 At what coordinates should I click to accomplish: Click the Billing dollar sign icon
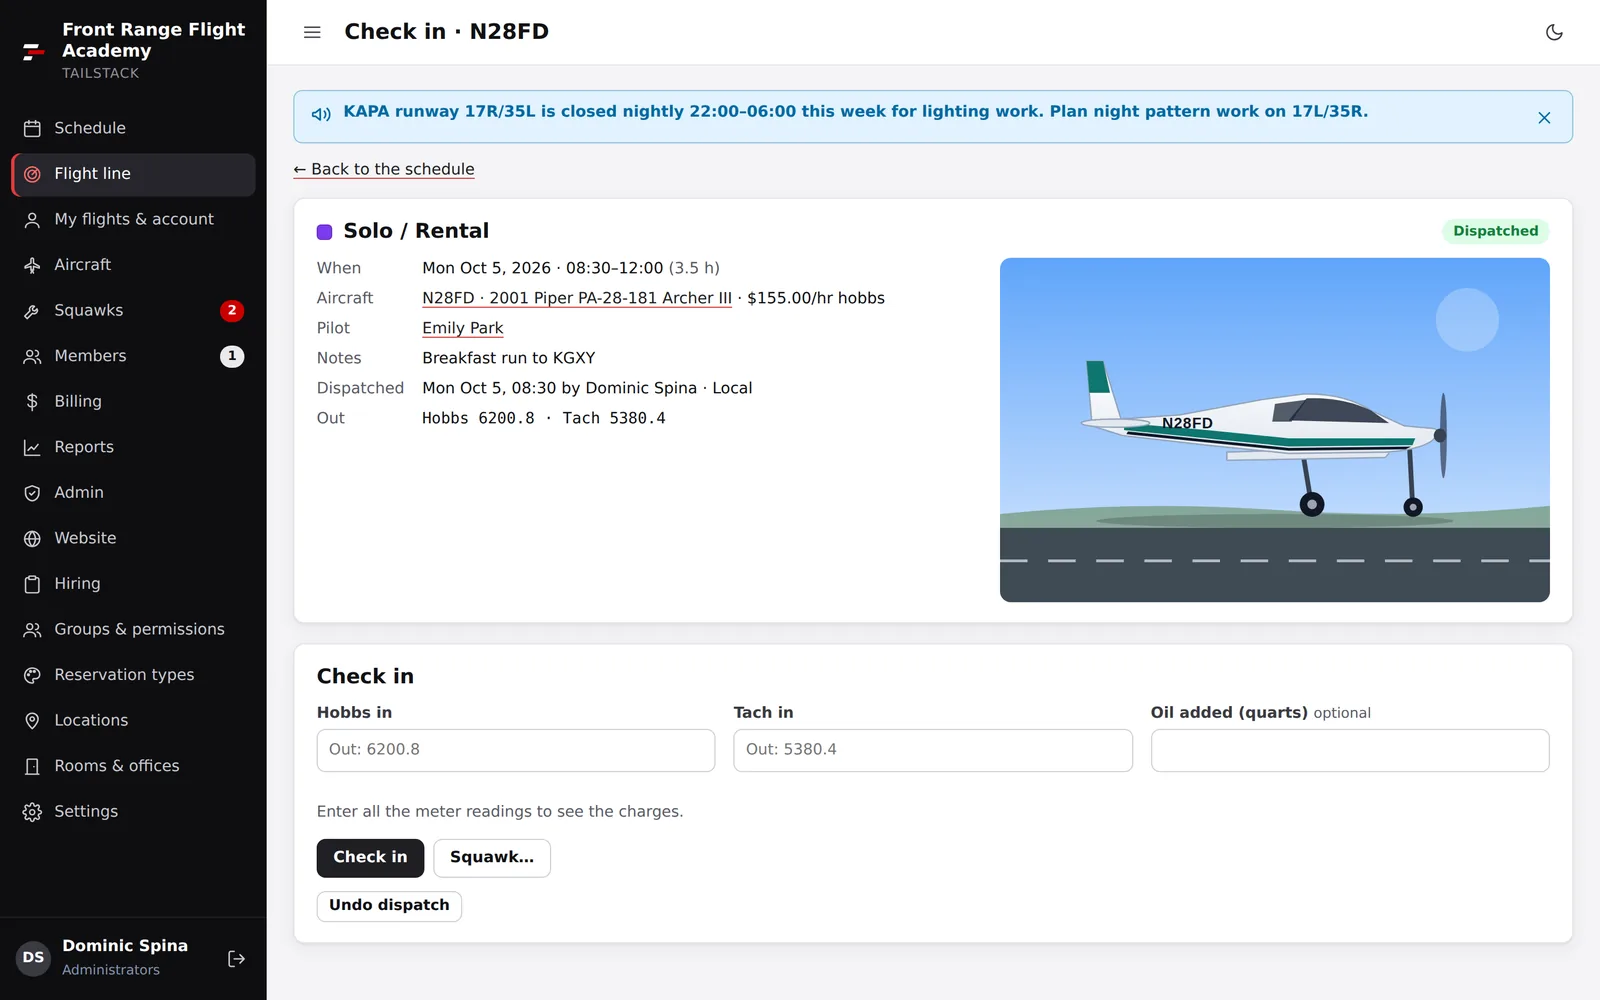(32, 402)
